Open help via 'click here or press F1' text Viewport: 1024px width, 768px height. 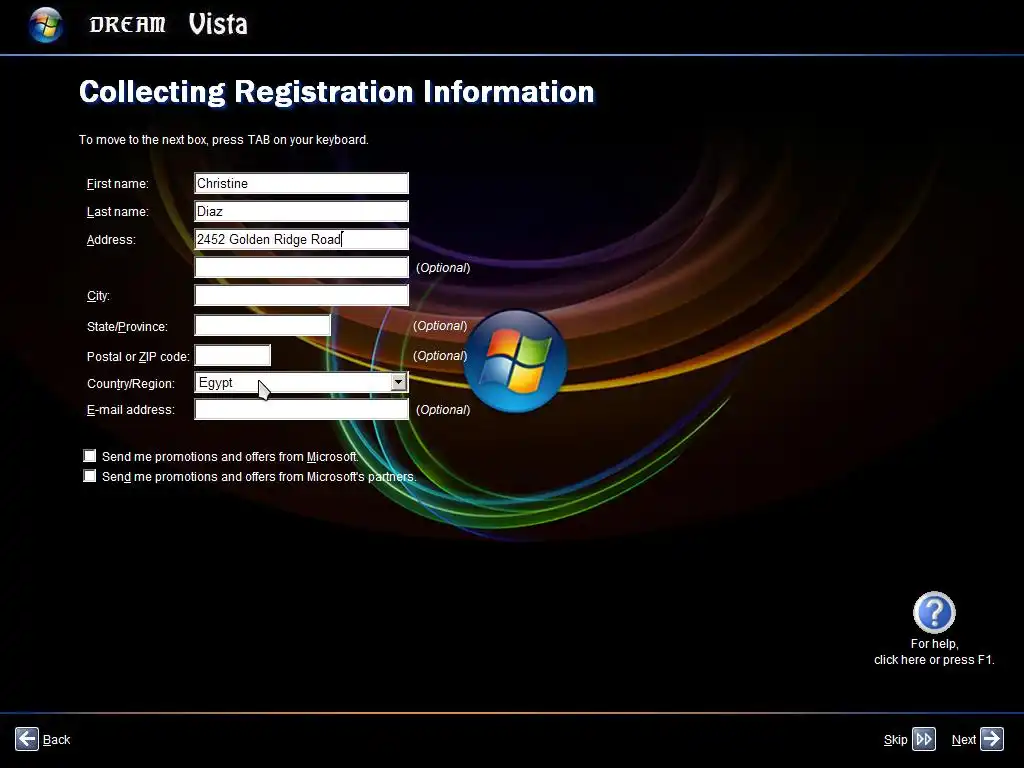934,660
